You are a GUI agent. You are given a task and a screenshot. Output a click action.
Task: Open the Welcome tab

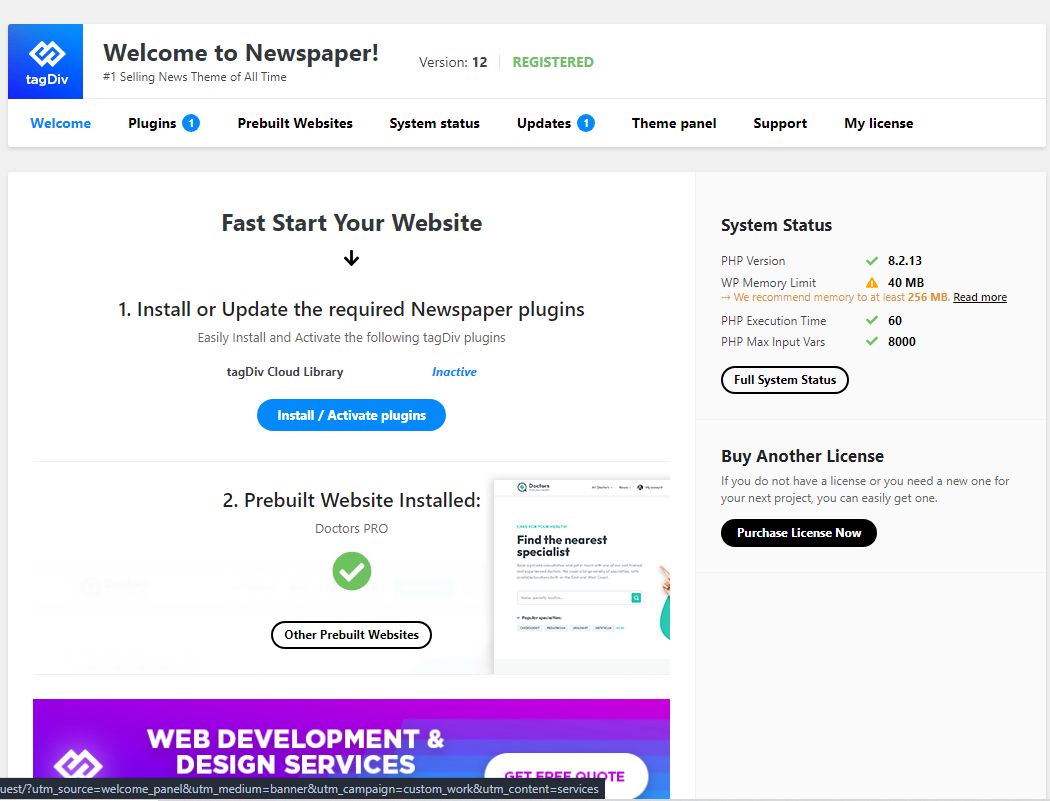(x=61, y=123)
